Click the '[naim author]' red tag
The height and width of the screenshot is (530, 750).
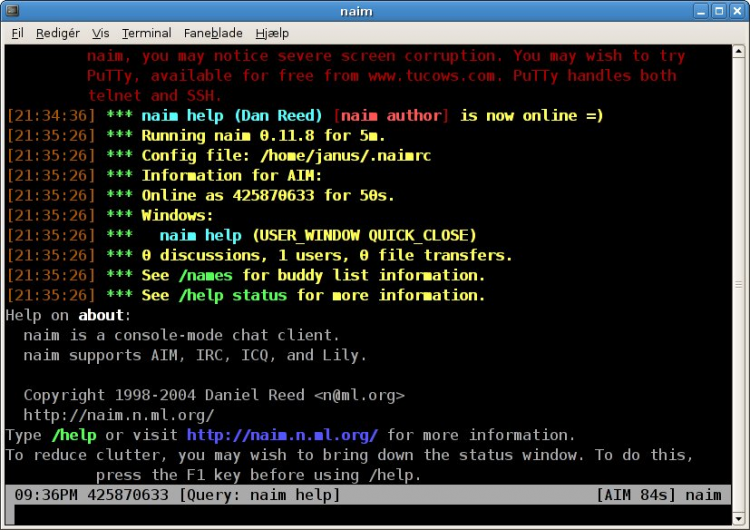(x=391, y=115)
